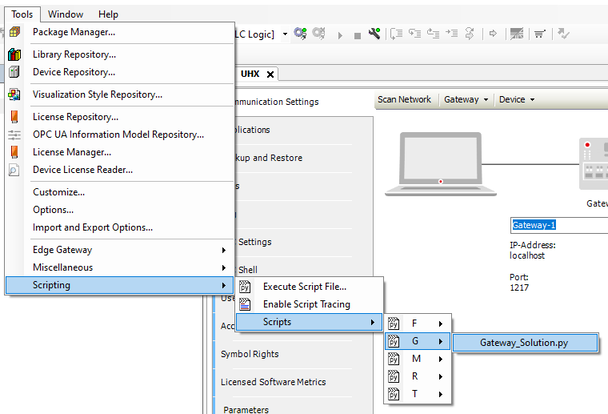Viewport: 608px width, 414px height.
Task: Click the Enable Script Tracing icon
Action: point(245,304)
